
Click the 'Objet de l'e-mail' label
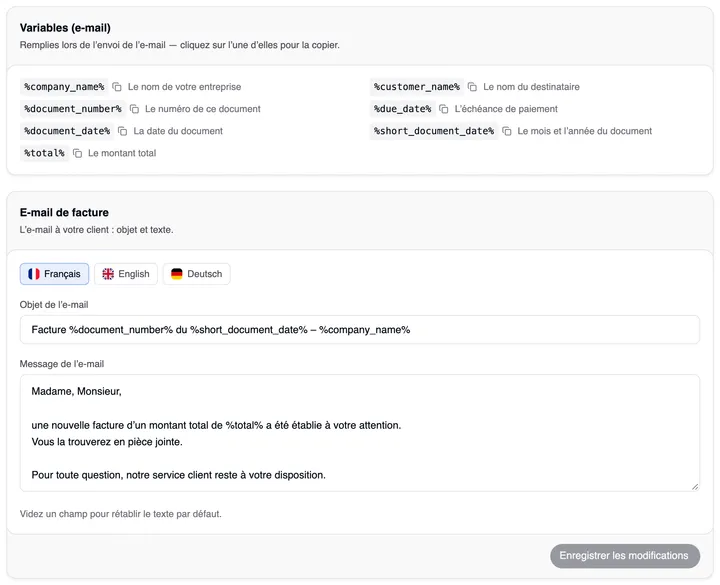(54, 304)
